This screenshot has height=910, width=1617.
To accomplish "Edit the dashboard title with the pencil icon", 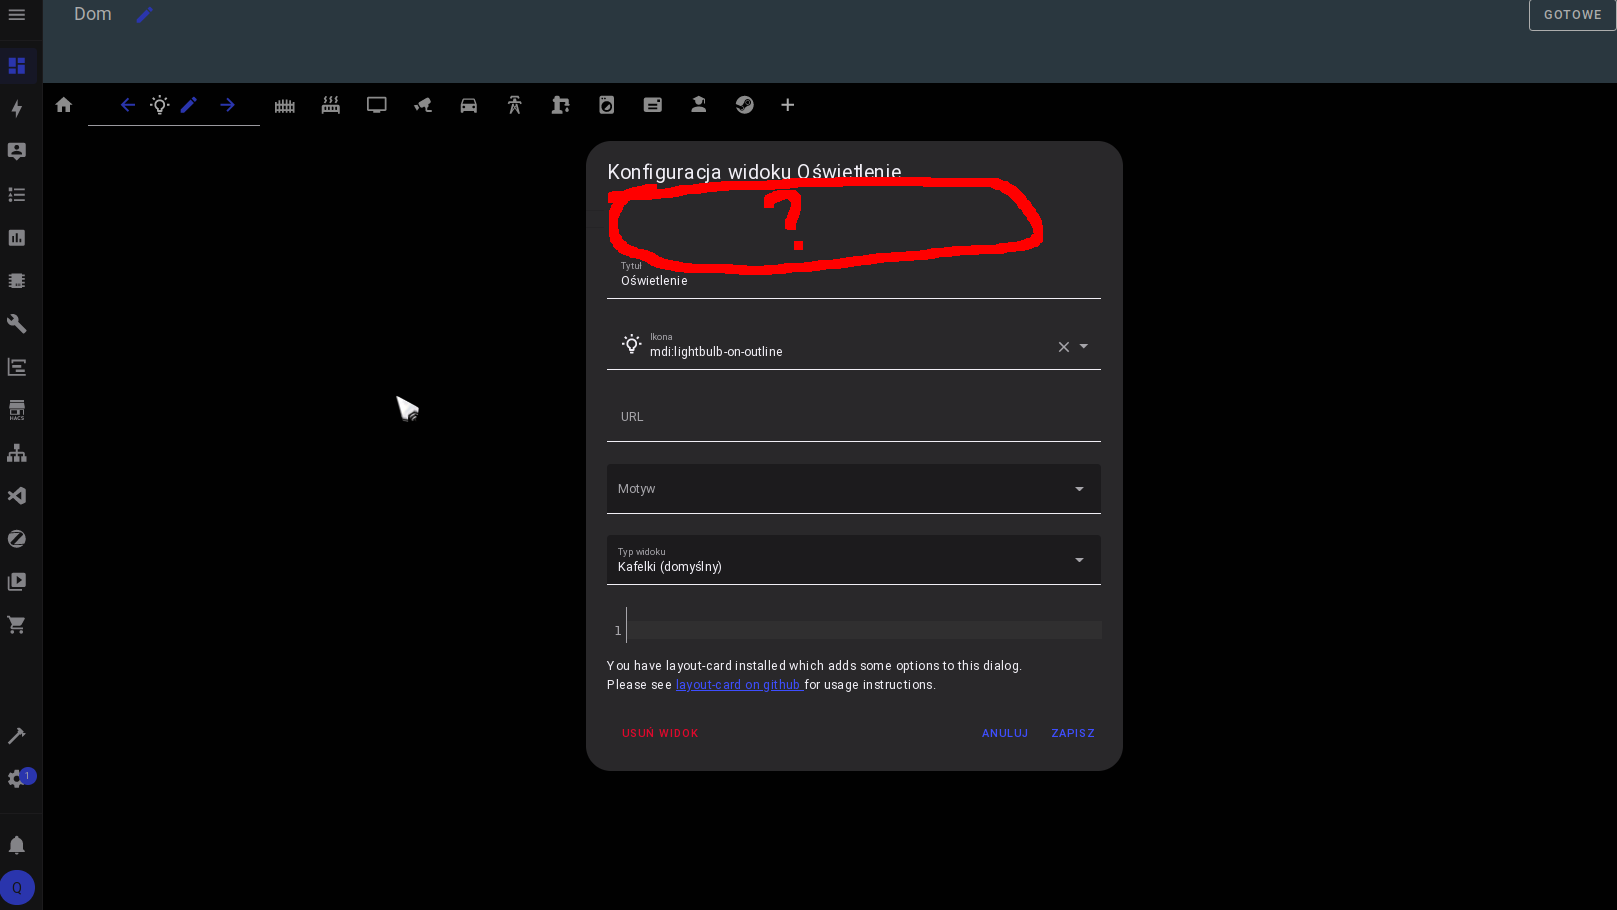I will coord(144,14).
